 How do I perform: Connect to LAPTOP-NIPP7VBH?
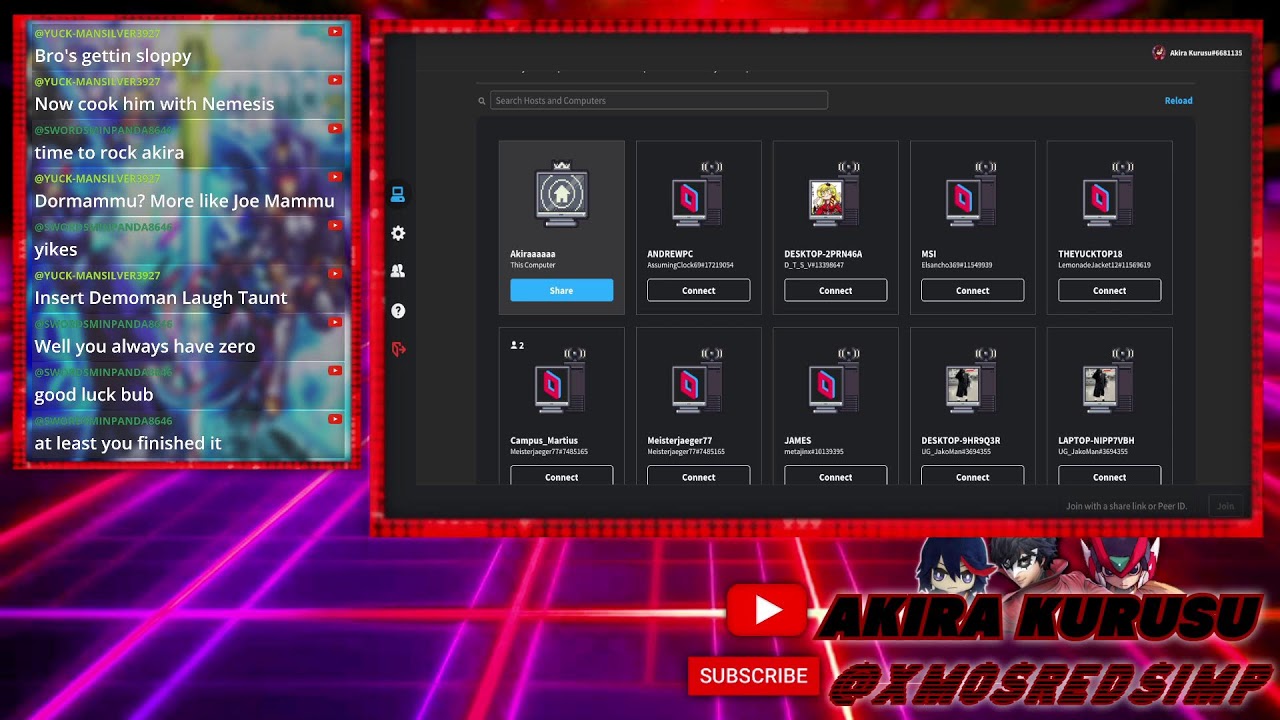(1109, 476)
